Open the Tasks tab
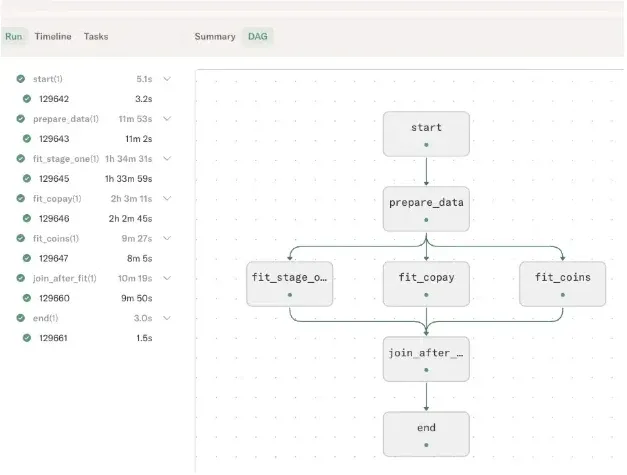The width and height of the screenshot is (627, 475). coord(96,36)
